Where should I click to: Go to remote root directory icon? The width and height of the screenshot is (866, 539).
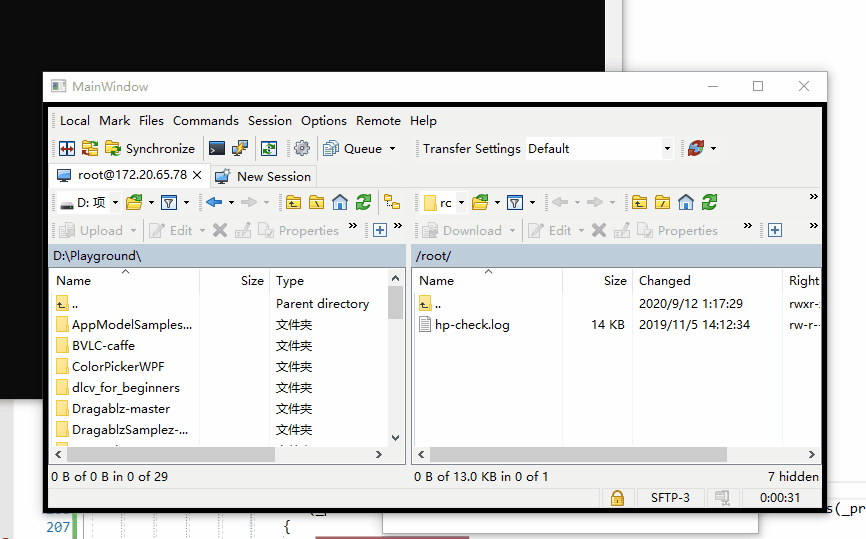coord(662,203)
